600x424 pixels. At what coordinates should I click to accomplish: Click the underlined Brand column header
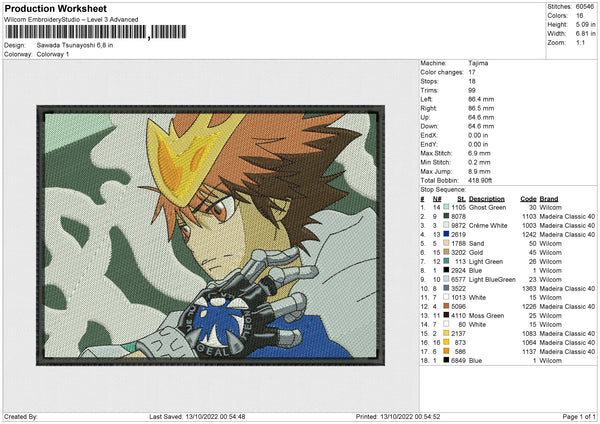[549, 199]
